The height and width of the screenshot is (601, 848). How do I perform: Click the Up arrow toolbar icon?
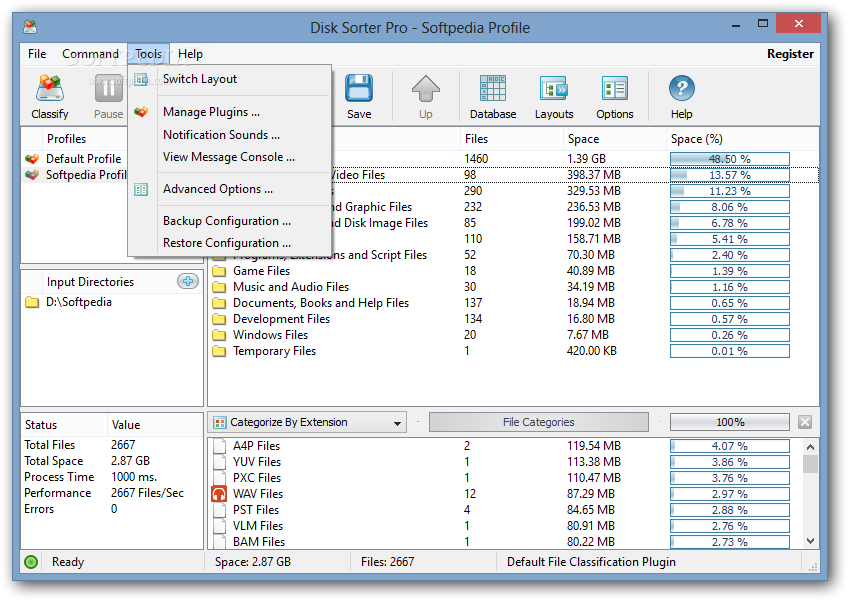pos(426,89)
